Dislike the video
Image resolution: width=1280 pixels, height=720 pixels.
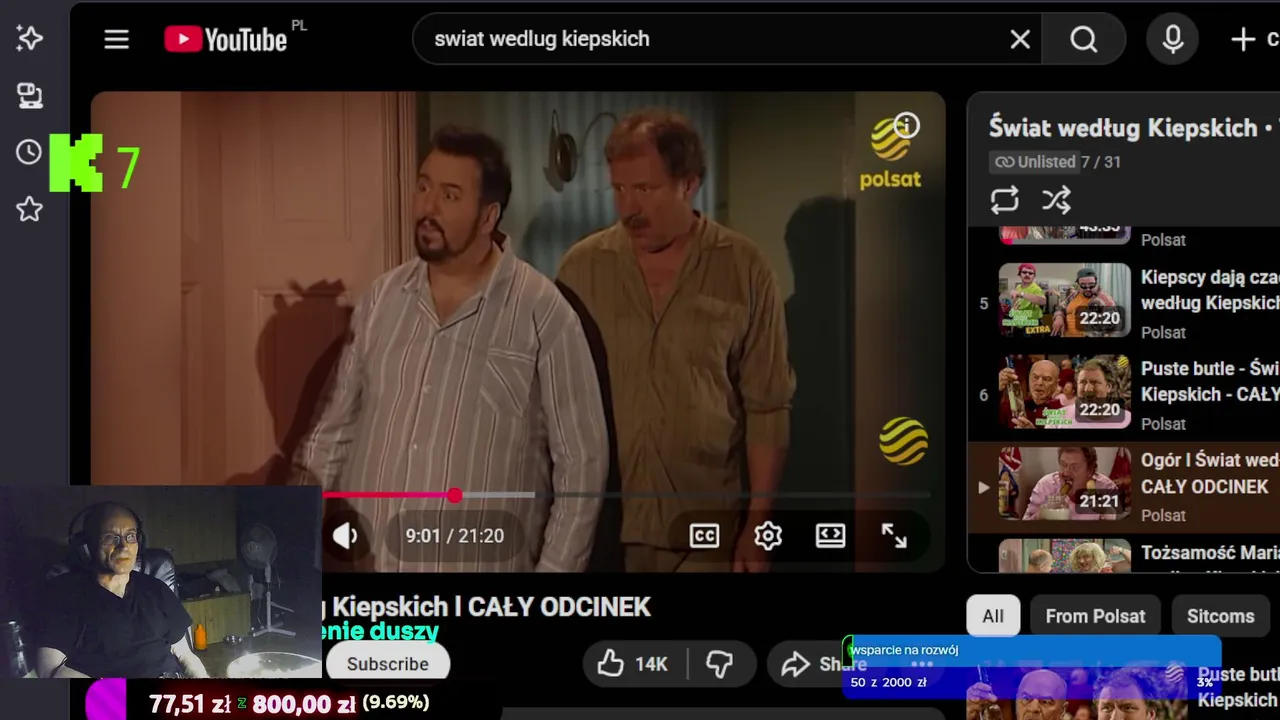point(720,664)
